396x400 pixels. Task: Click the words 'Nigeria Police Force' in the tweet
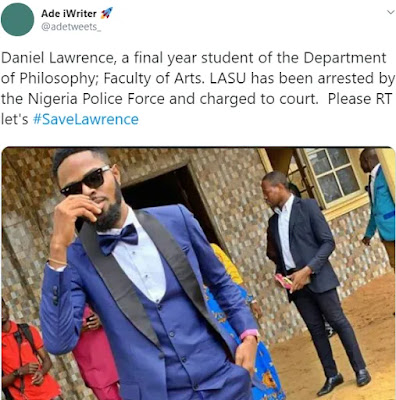[96, 99]
